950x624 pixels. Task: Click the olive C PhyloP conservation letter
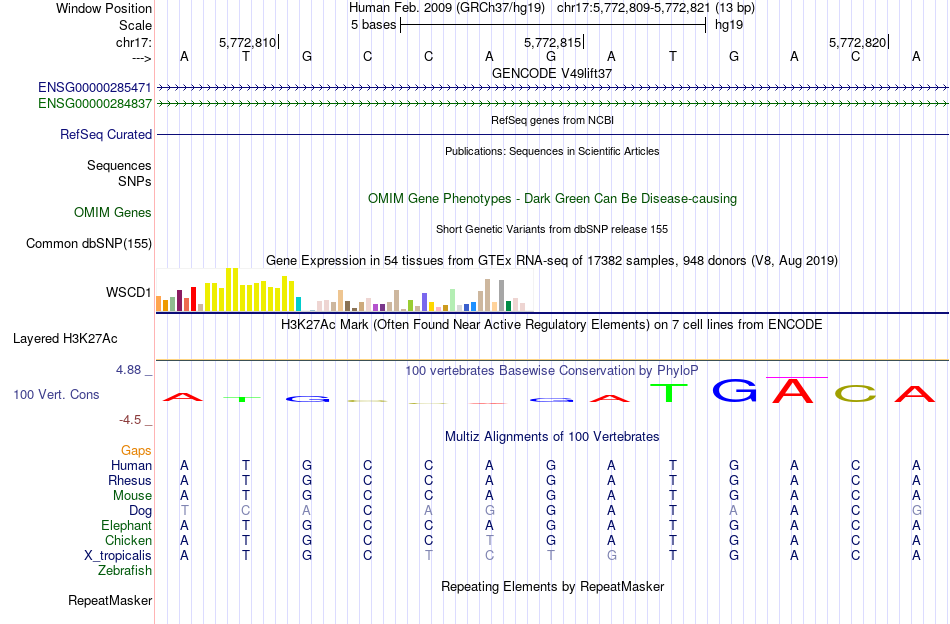[855, 394]
